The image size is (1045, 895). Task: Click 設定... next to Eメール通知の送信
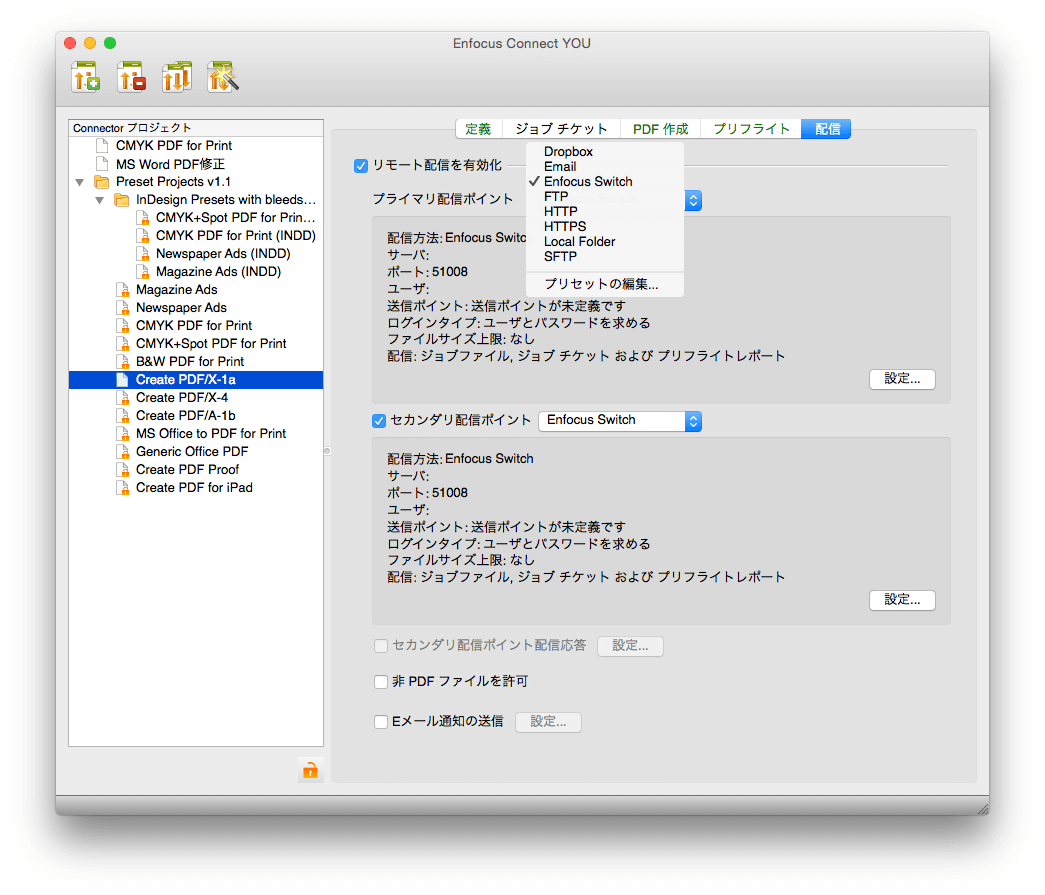click(548, 722)
